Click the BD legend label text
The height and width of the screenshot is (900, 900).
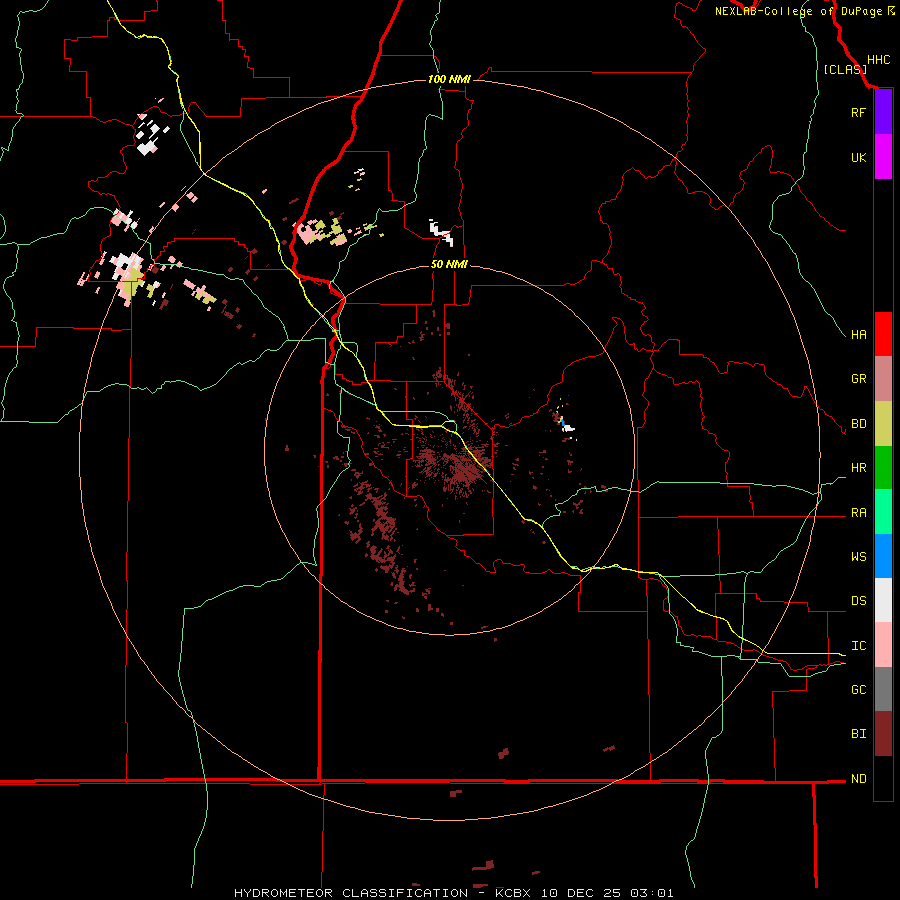(858, 424)
